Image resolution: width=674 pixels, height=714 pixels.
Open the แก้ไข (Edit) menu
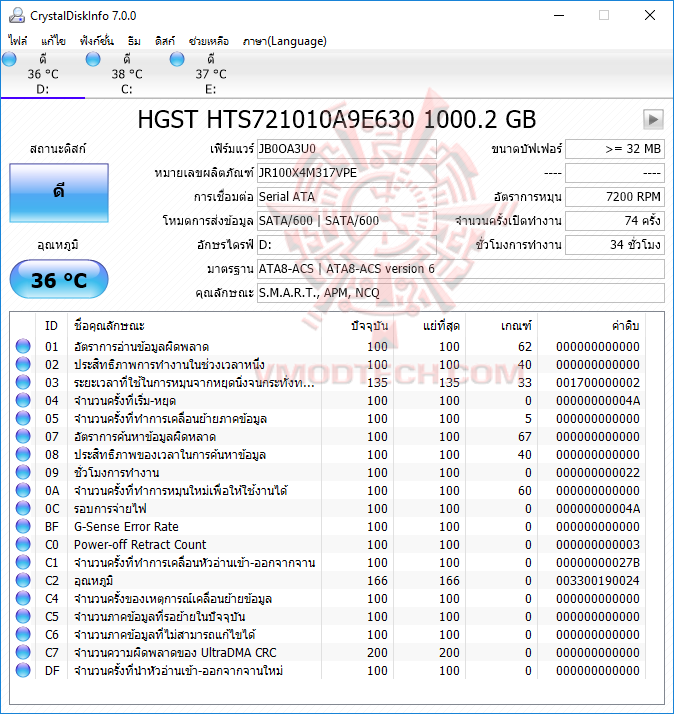point(53,41)
